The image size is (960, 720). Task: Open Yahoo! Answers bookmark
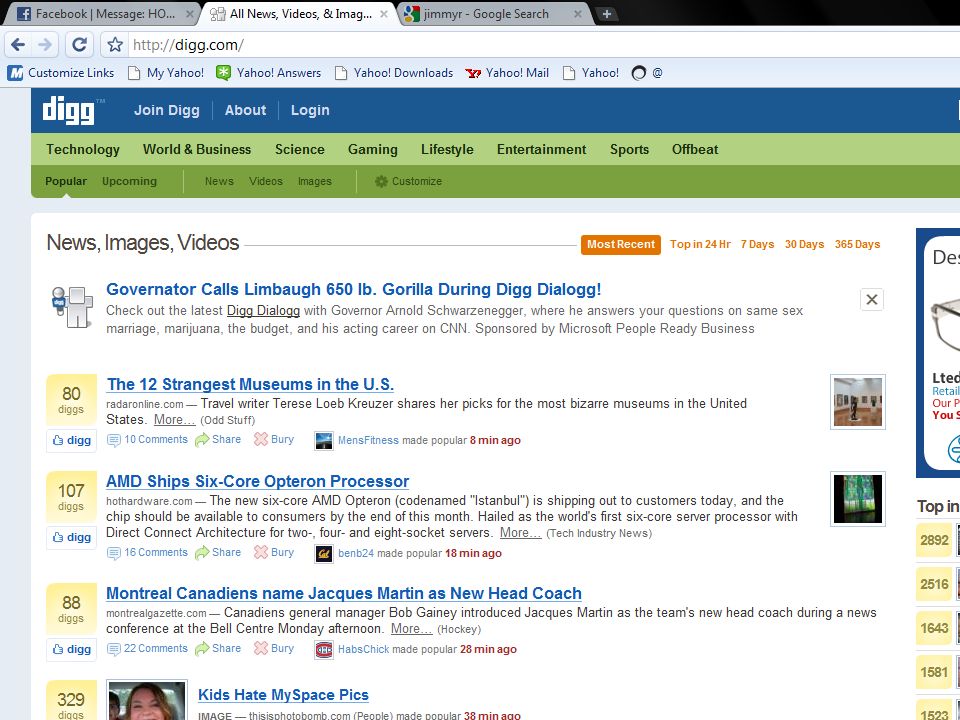[x=269, y=73]
